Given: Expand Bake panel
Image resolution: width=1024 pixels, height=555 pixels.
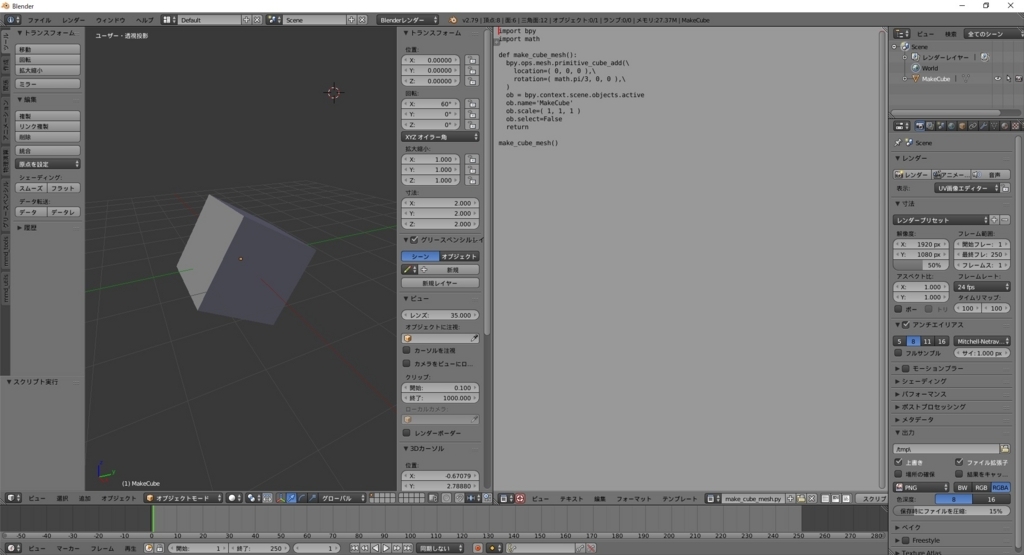Looking at the screenshot, I should point(908,527).
